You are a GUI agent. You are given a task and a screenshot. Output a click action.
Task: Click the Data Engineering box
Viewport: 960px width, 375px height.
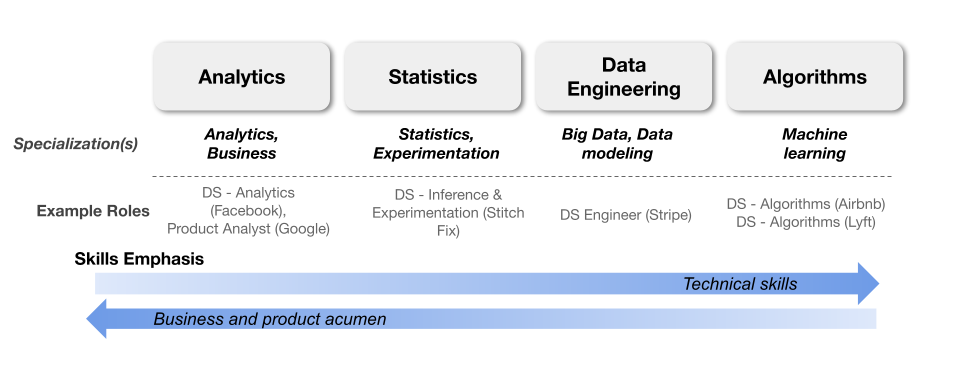pos(624,77)
